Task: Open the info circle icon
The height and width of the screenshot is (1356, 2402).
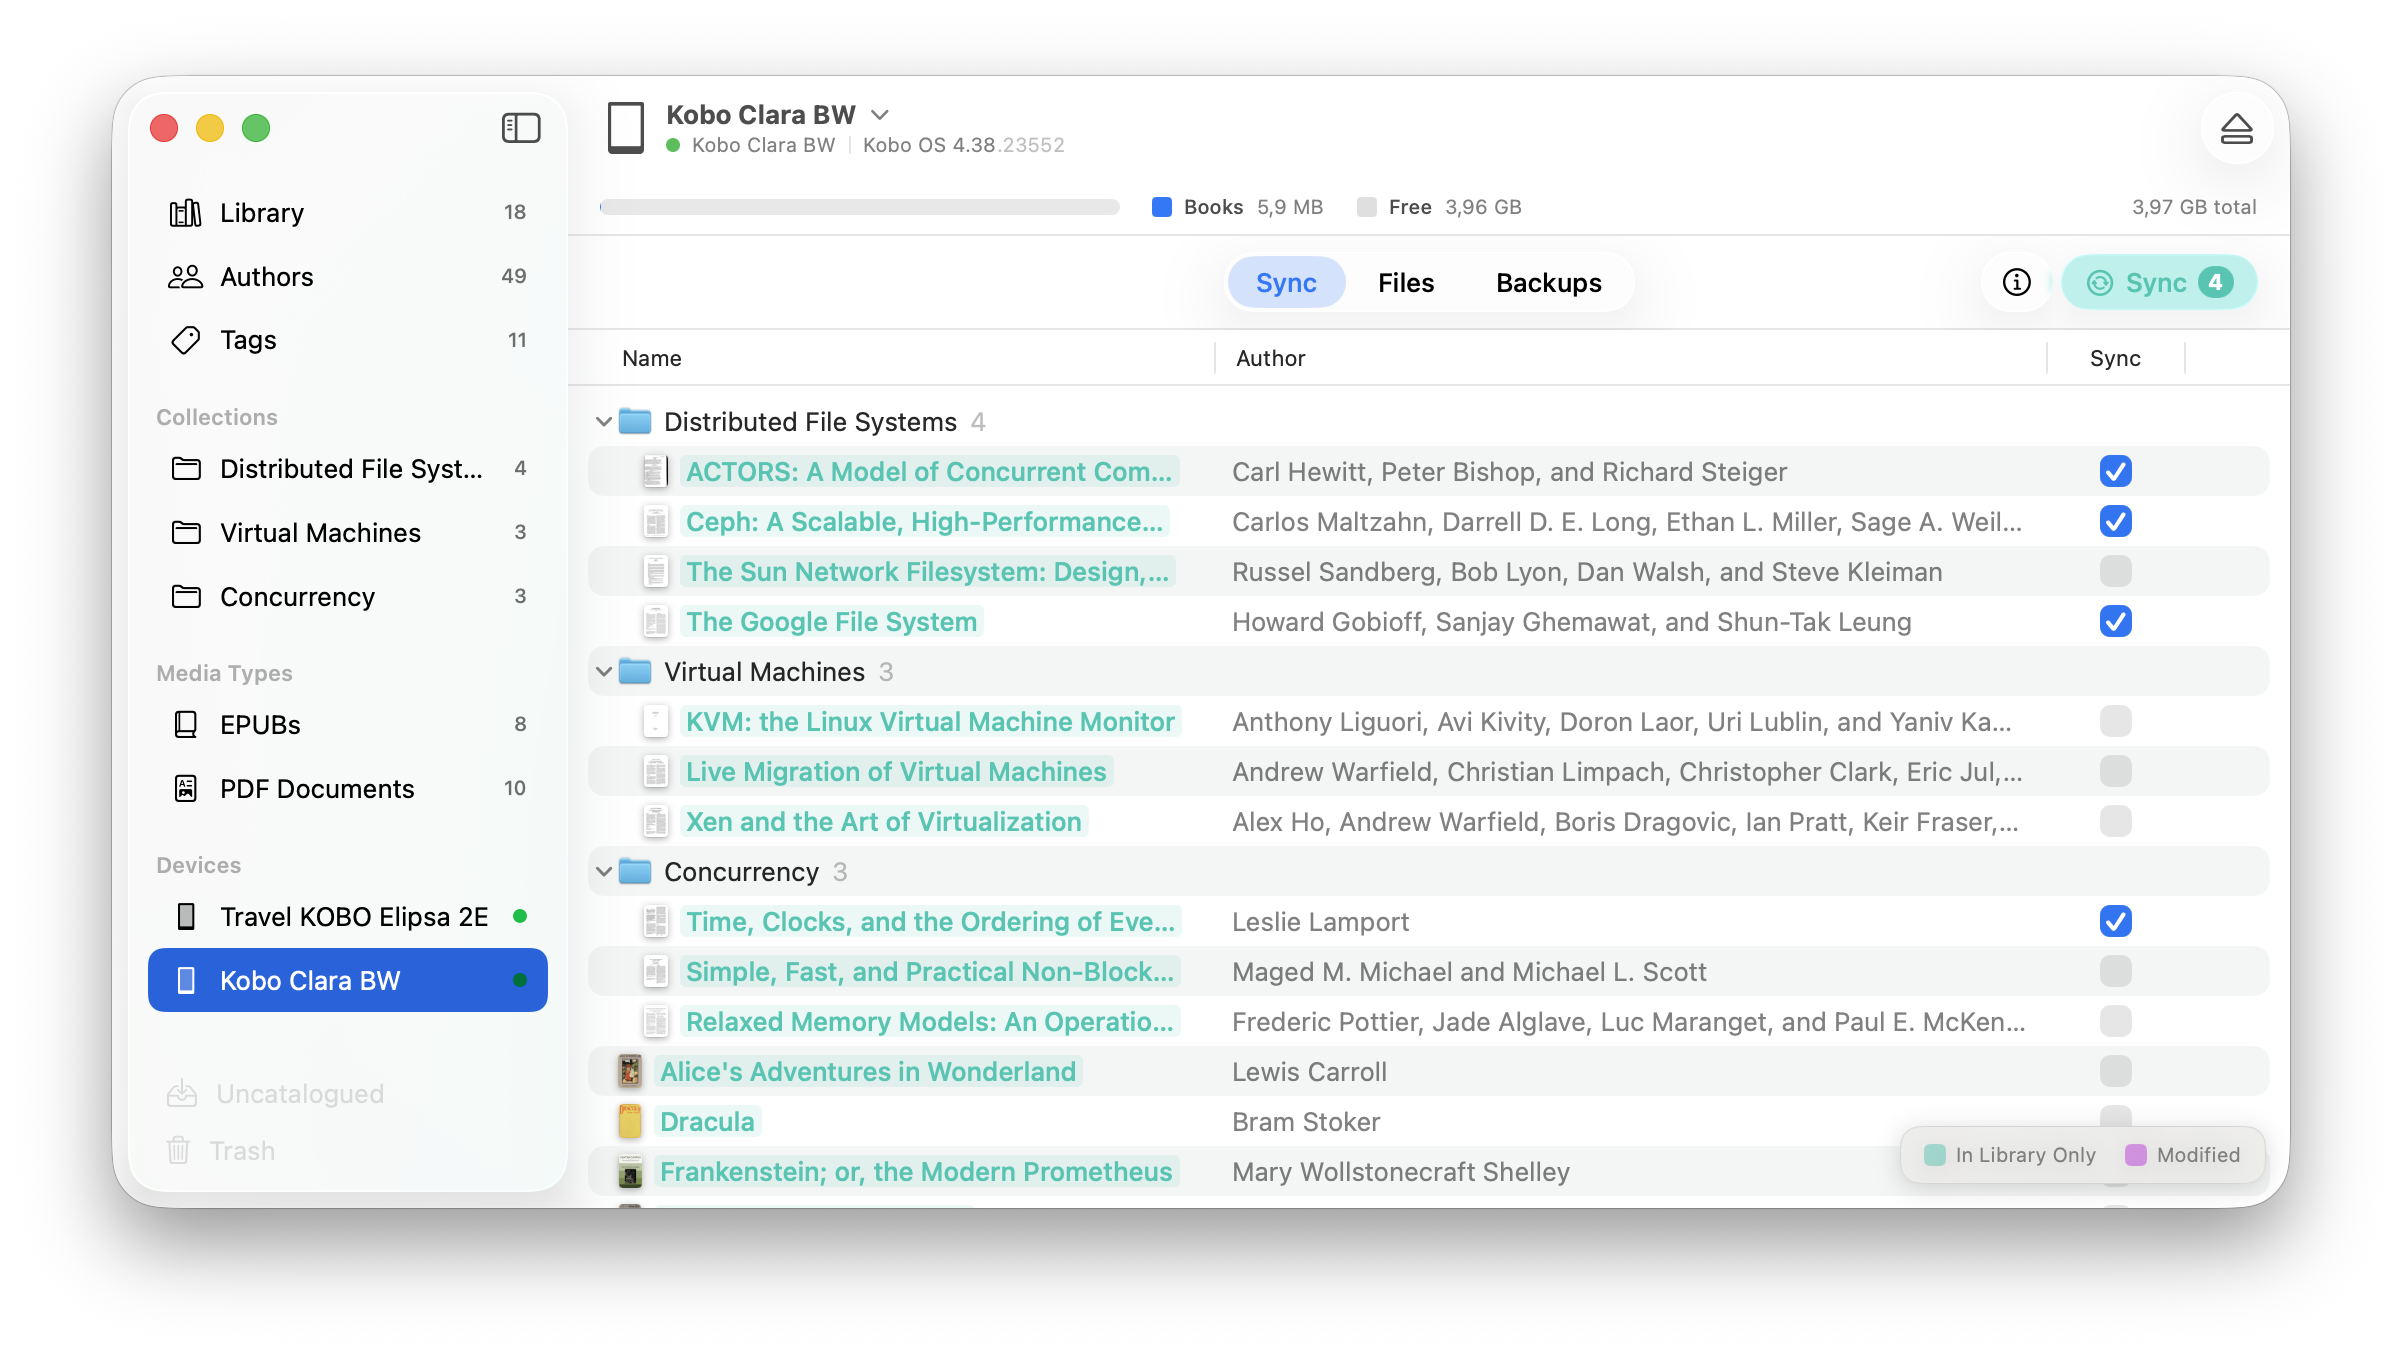Action: pyautogui.click(x=2016, y=283)
